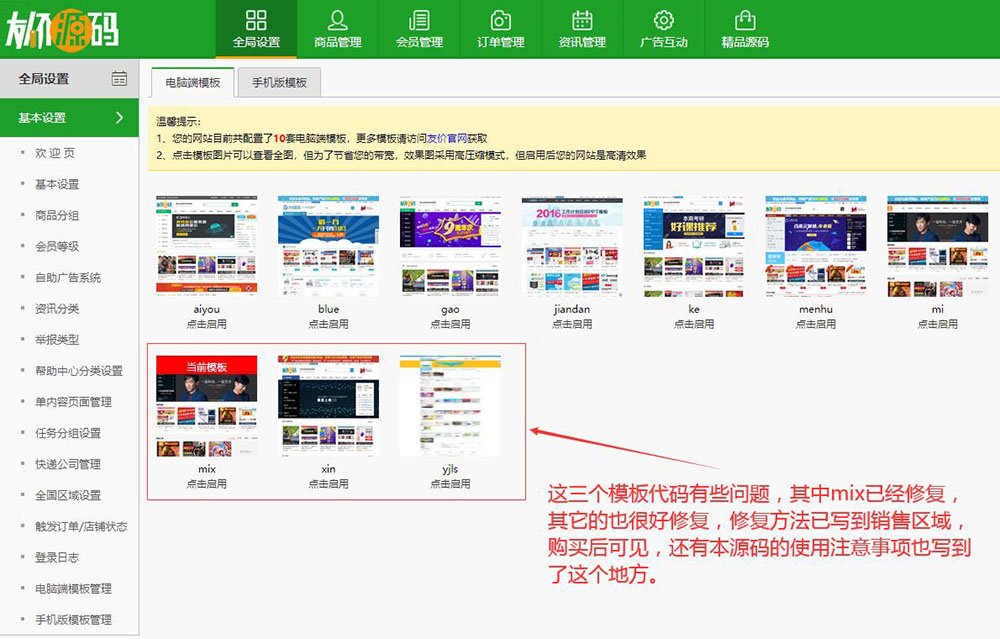View the xin template thumbnail
The width and height of the screenshot is (1000, 639).
pyautogui.click(x=328, y=406)
